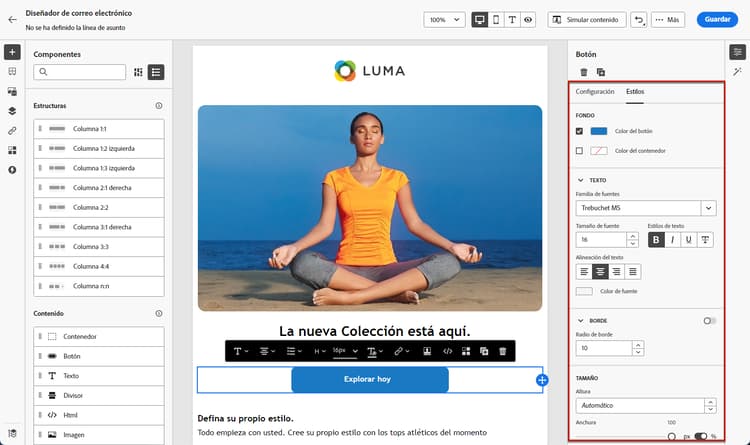This screenshot has height=445, width=750.
Task: Click the Guardar button
Action: pyautogui.click(x=717, y=20)
